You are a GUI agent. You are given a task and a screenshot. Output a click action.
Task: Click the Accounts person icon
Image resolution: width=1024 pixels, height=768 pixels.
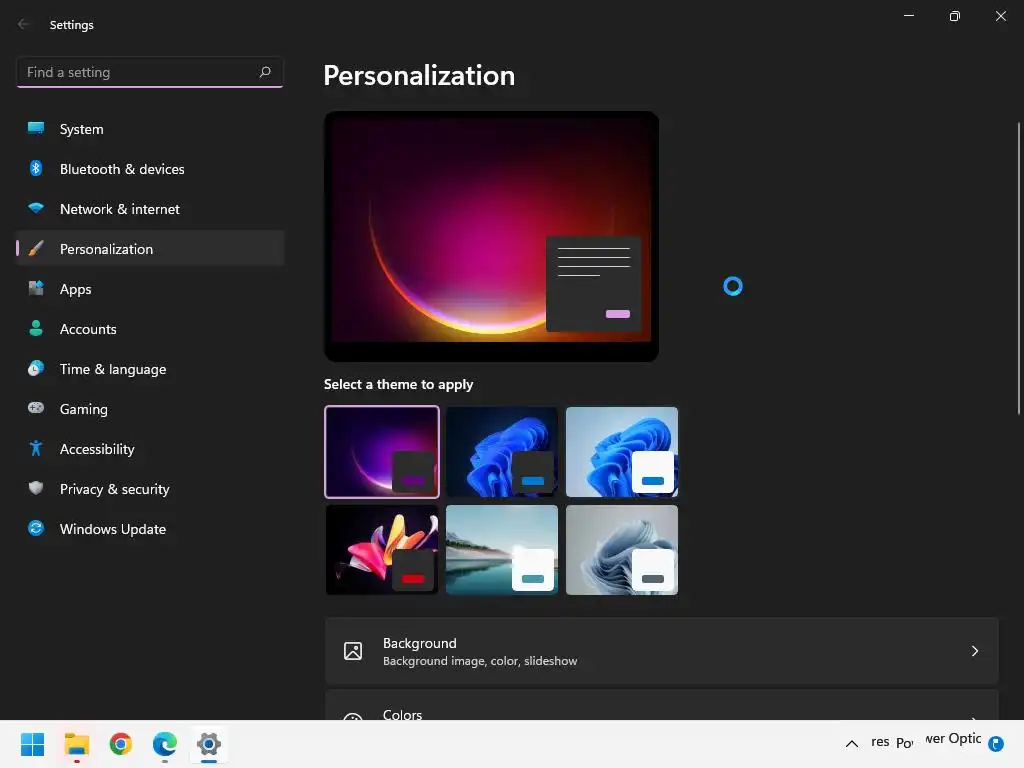point(36,328)
